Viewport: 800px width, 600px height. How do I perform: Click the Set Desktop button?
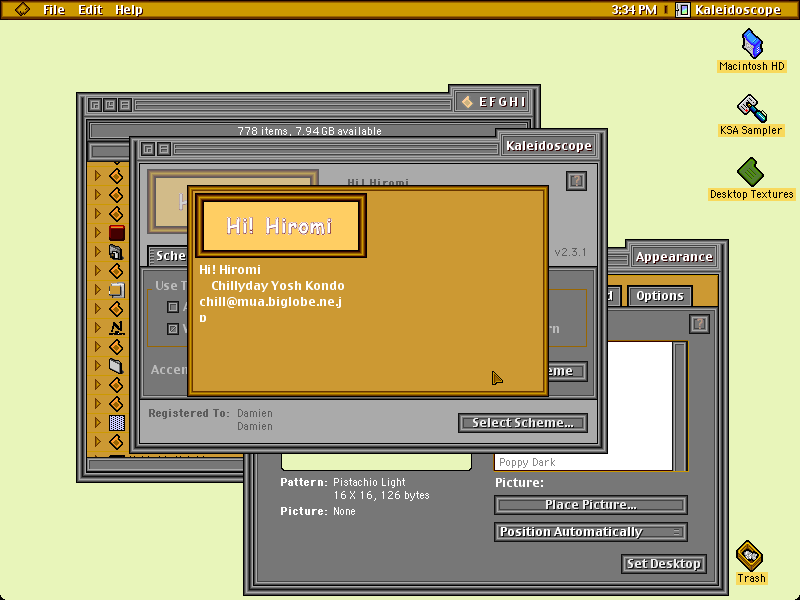pos(664,564)
